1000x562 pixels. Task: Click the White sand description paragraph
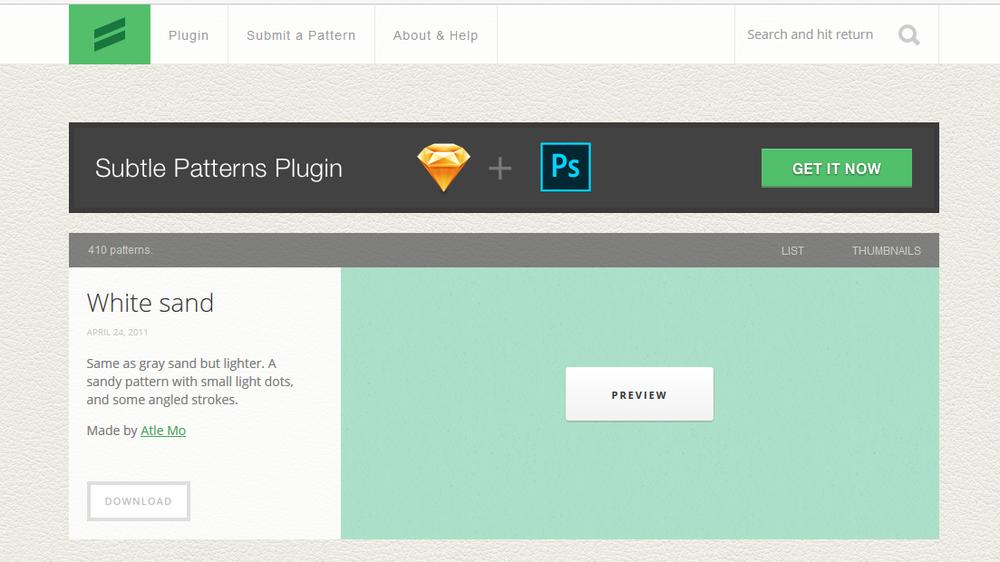pyautogui.click(x=190, y=381)
